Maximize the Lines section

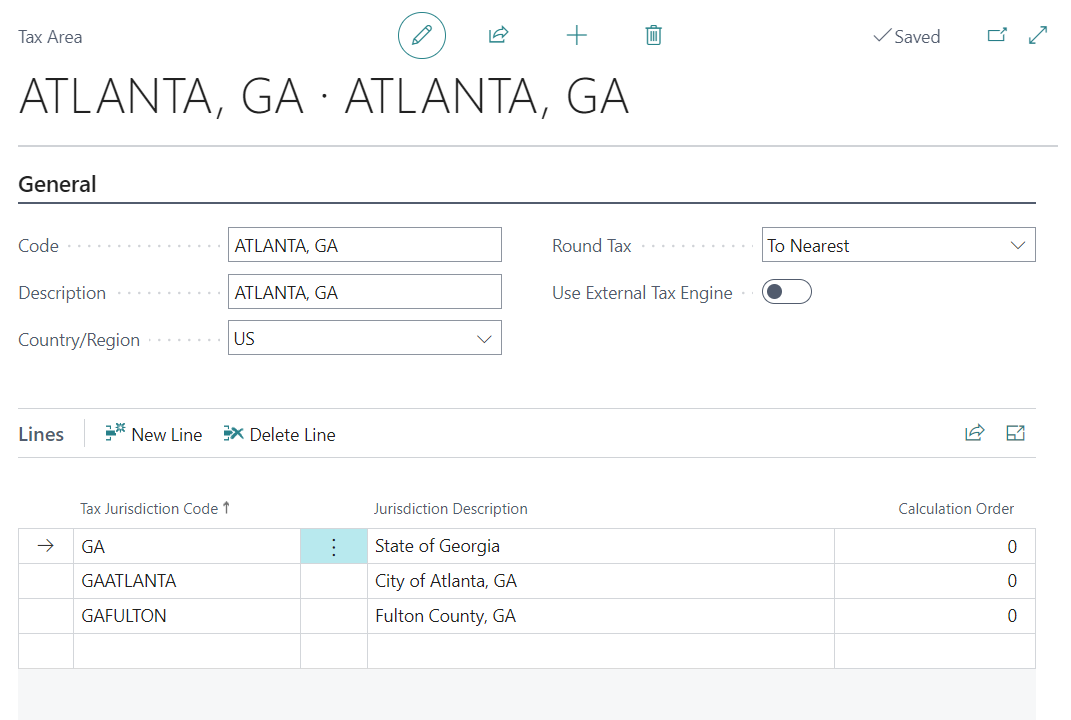coord(1016,433)
